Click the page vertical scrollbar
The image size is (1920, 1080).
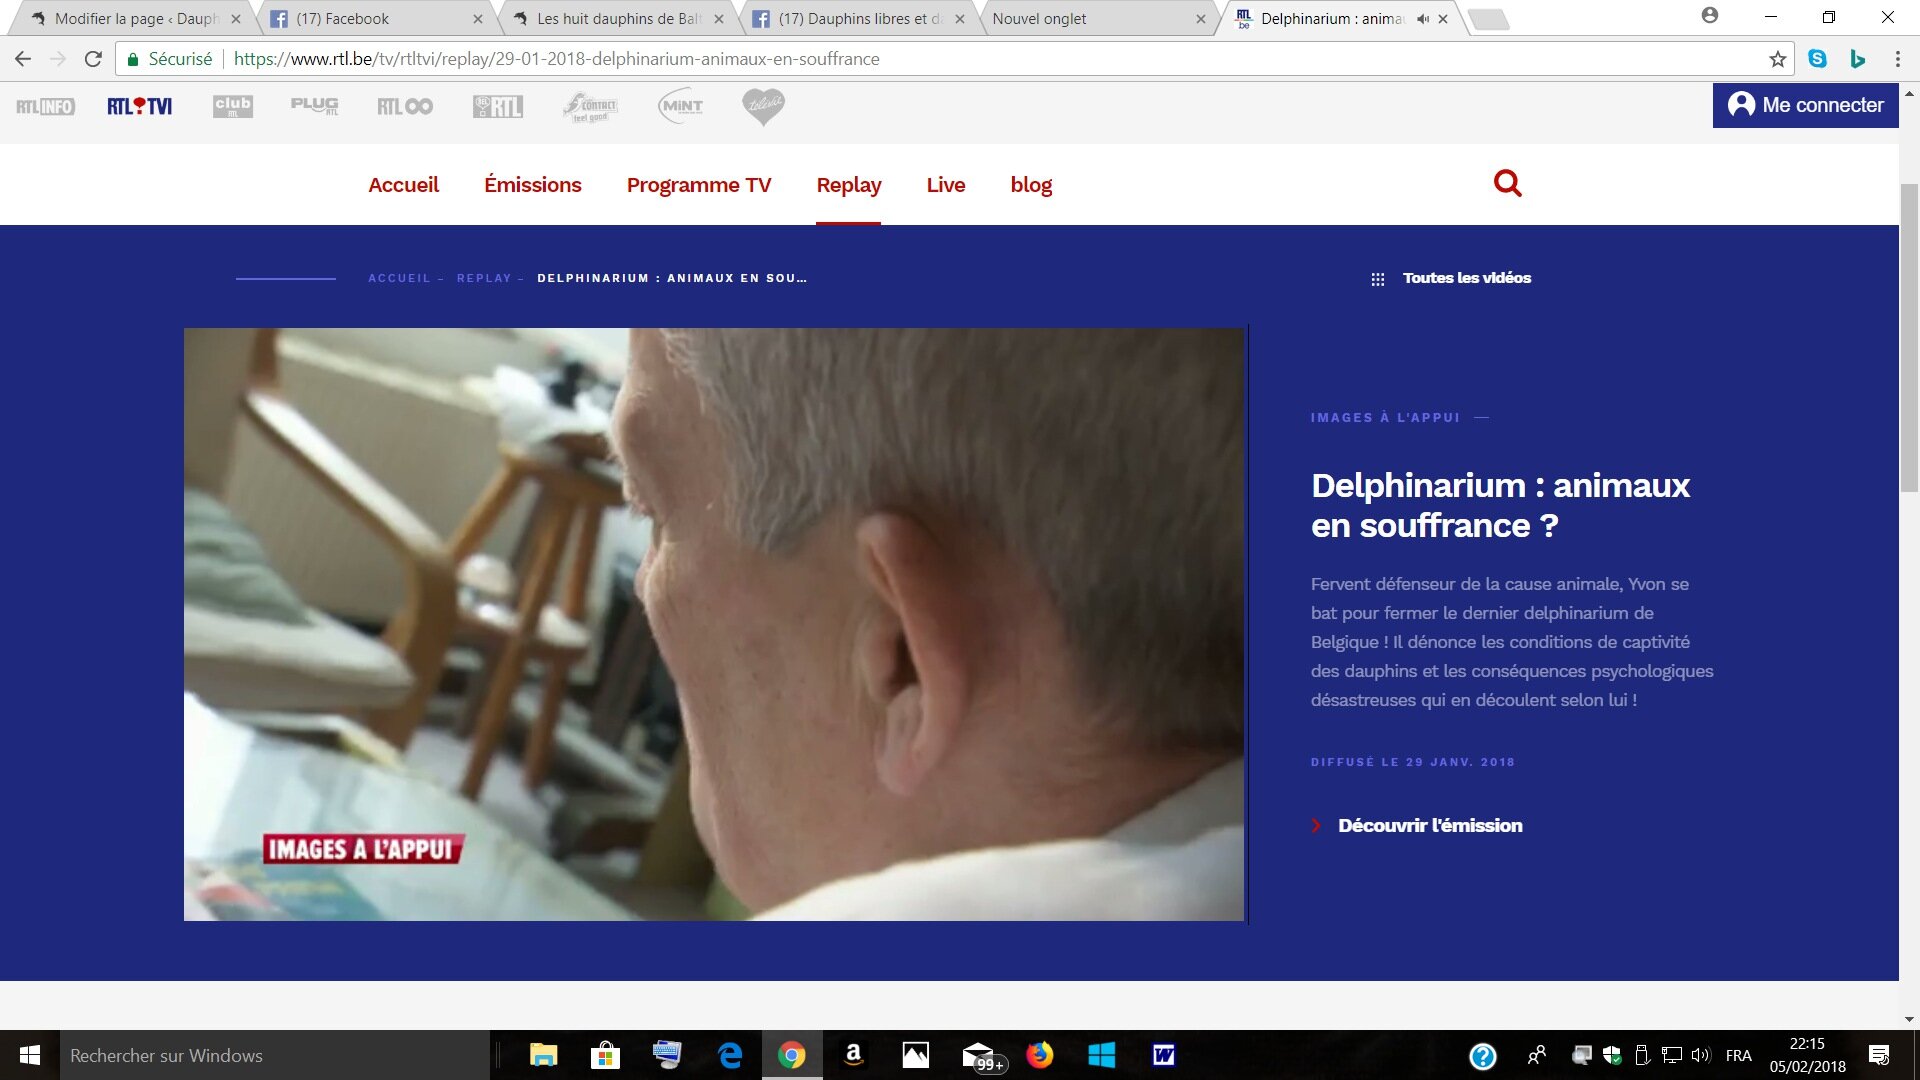pyautogui.click(x=1909, y=340)
